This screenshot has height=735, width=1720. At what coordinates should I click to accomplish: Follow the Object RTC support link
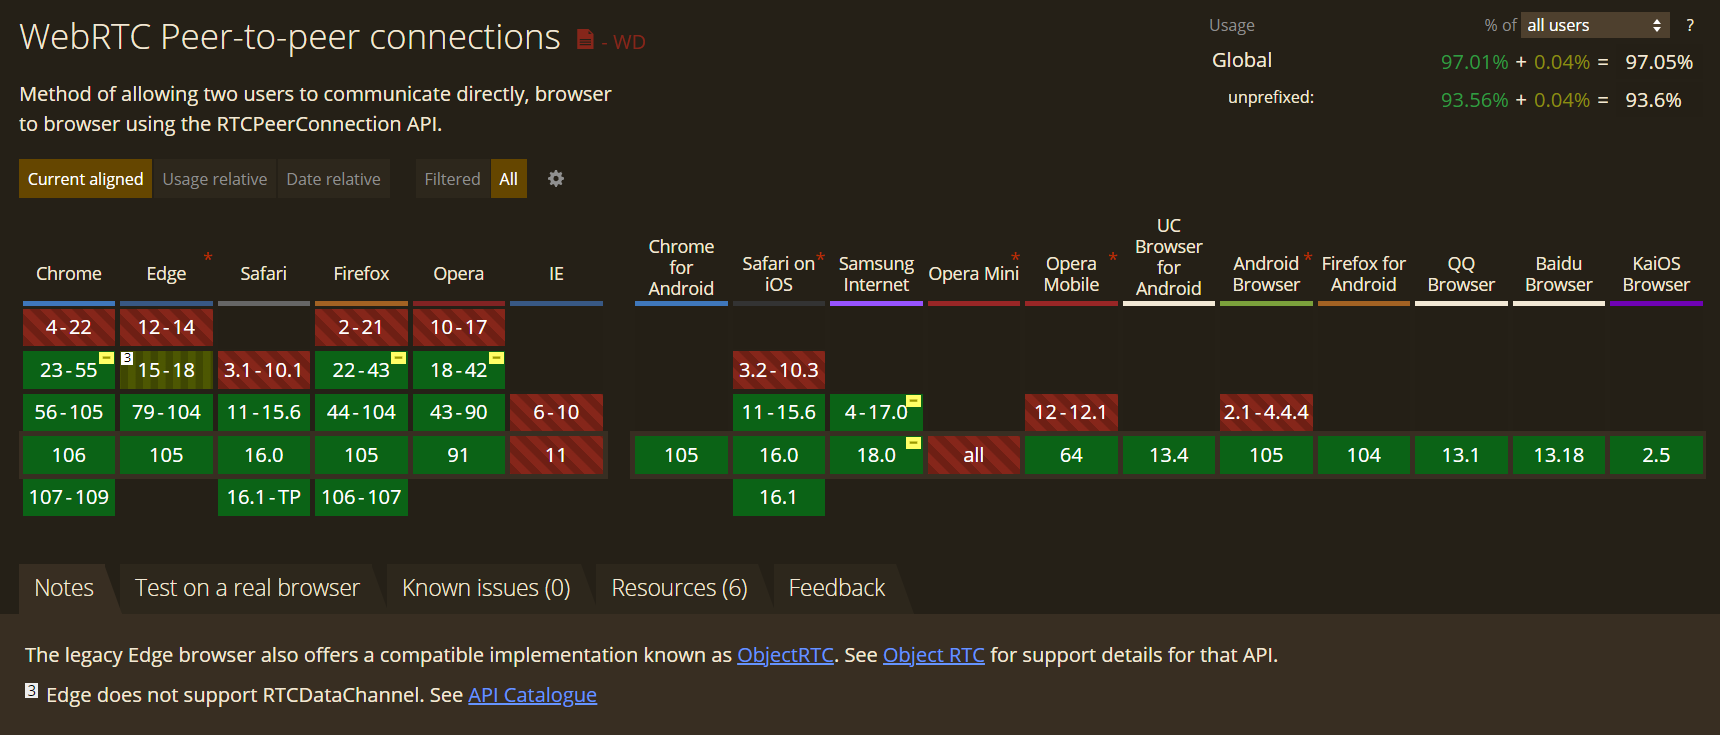pos(934,655)
